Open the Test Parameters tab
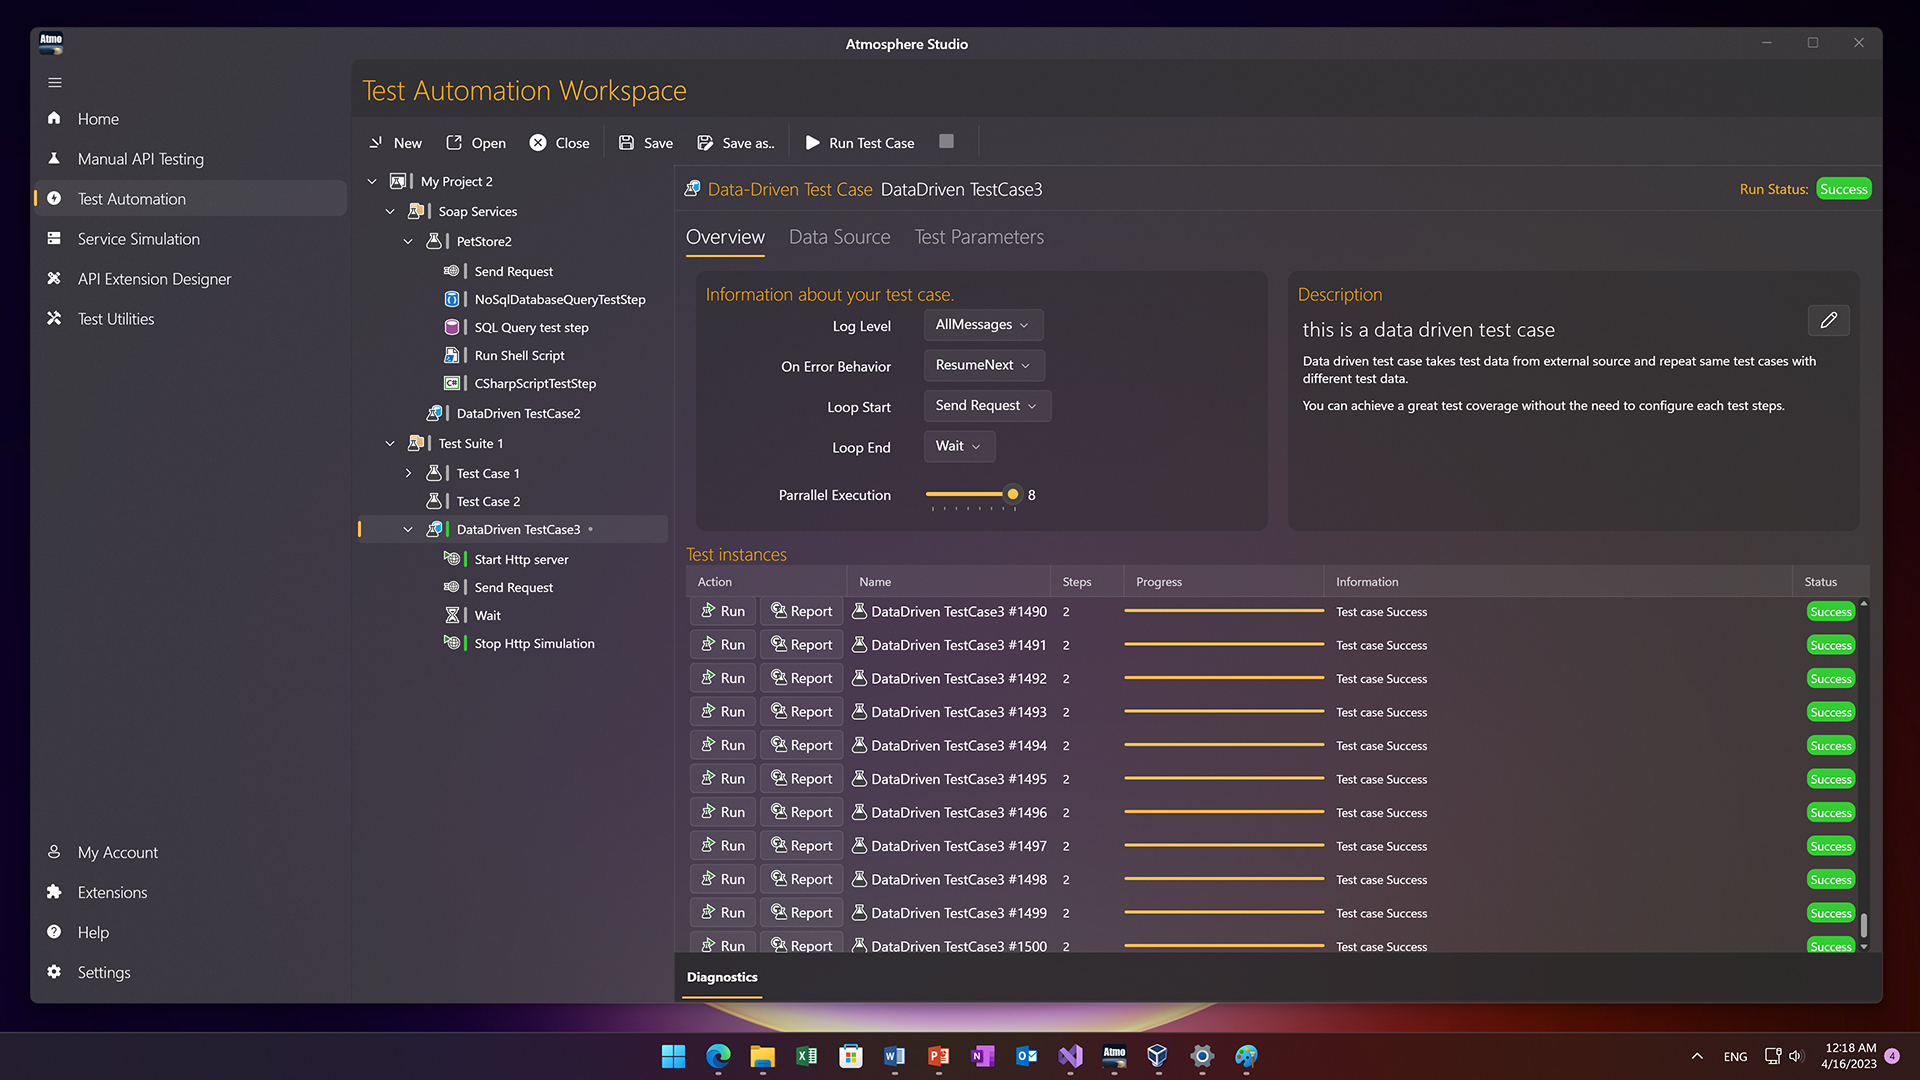1920x1080 pixels. pyautogui.click(x=978, y=237)
